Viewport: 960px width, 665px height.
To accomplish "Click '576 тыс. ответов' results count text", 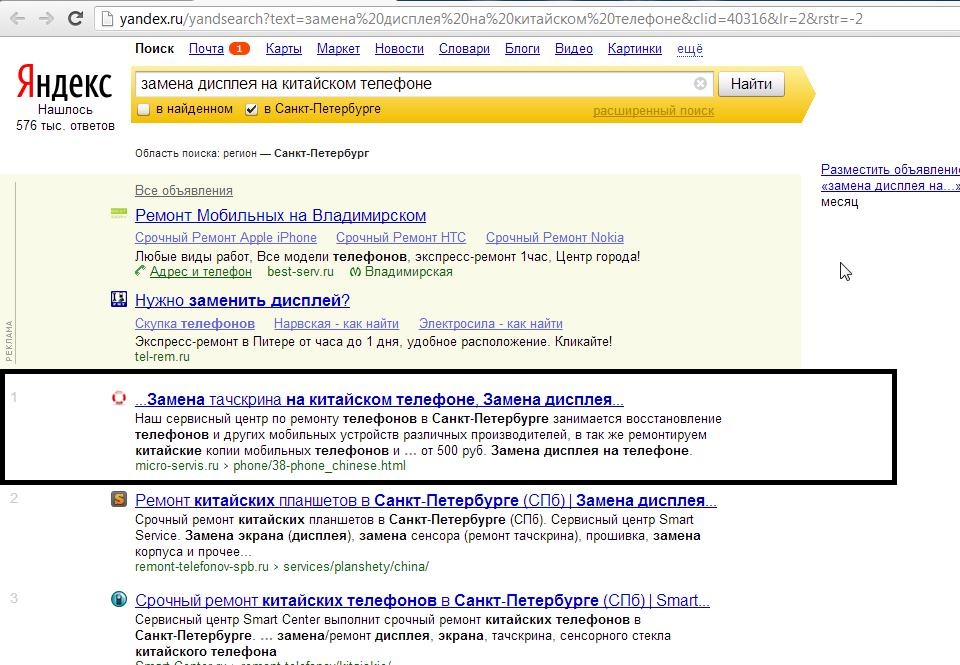I will coord(66,126).
